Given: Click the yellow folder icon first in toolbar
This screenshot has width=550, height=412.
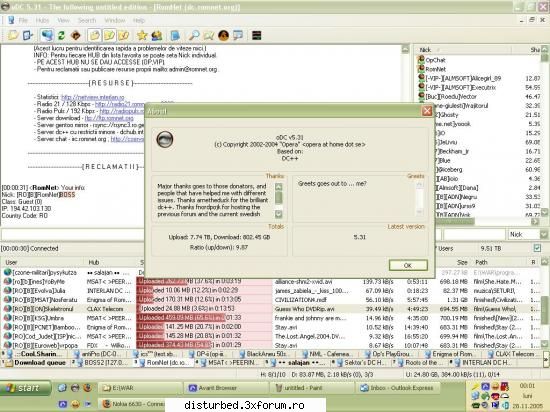Looking at the screenshot, I should tap(13, 35).
